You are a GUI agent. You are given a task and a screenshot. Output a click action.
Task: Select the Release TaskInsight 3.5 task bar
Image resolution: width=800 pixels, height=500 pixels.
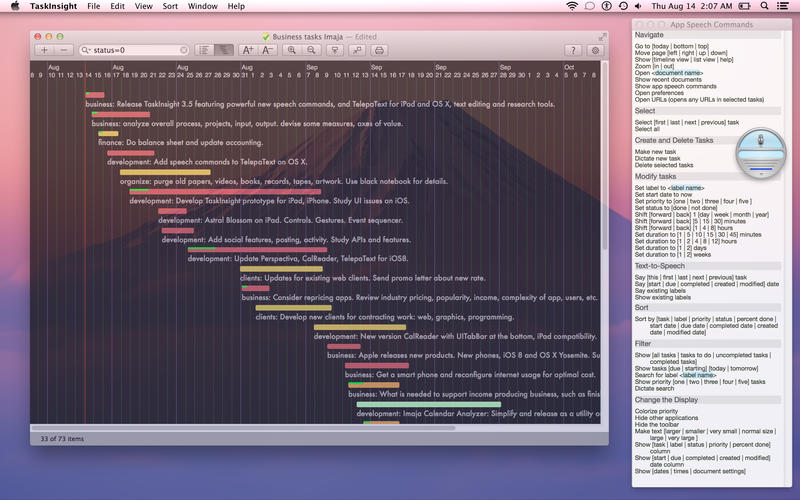coord(95,95)
